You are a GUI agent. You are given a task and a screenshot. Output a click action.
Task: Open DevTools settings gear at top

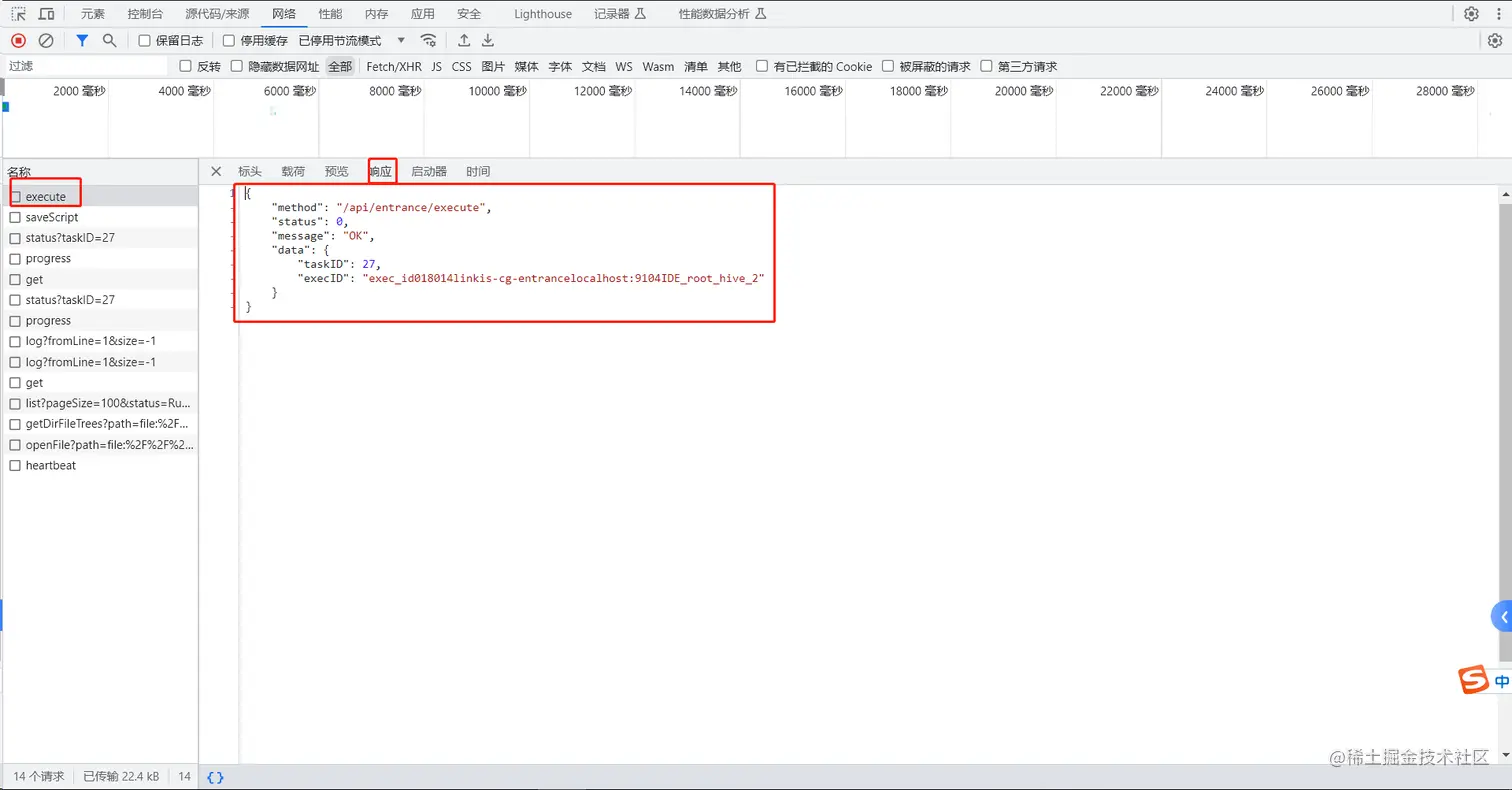coord(1471,14)
